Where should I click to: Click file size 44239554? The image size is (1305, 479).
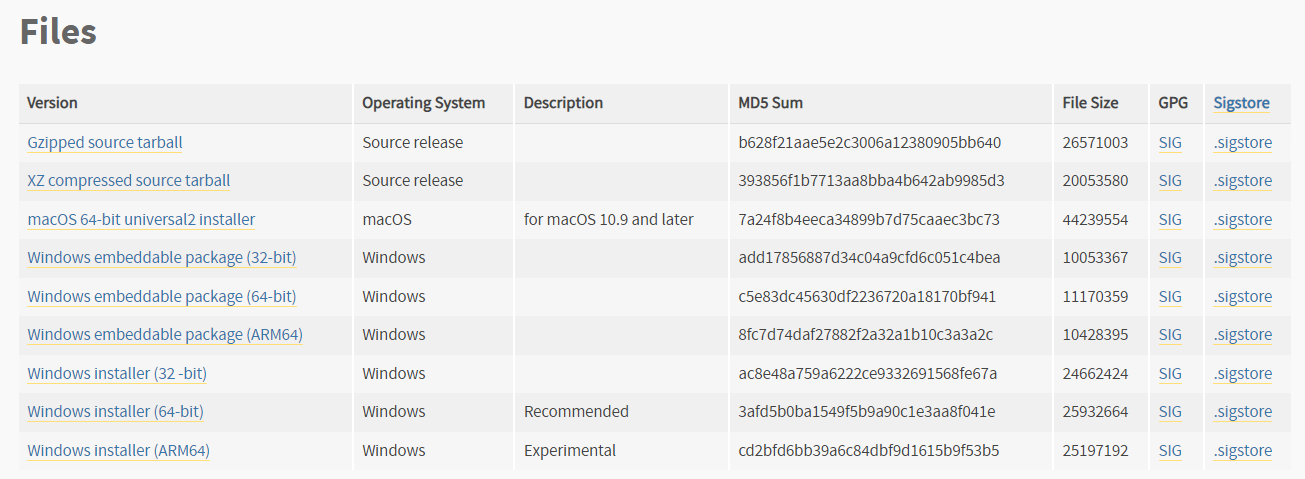[1095, 220]
